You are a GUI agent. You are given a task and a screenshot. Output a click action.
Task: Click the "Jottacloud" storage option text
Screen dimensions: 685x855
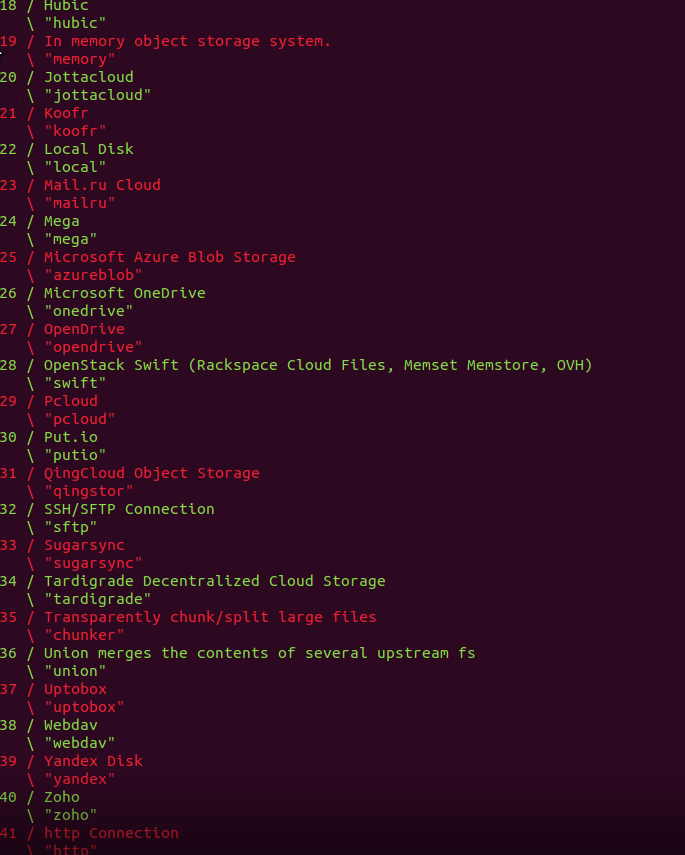(88, 77)
